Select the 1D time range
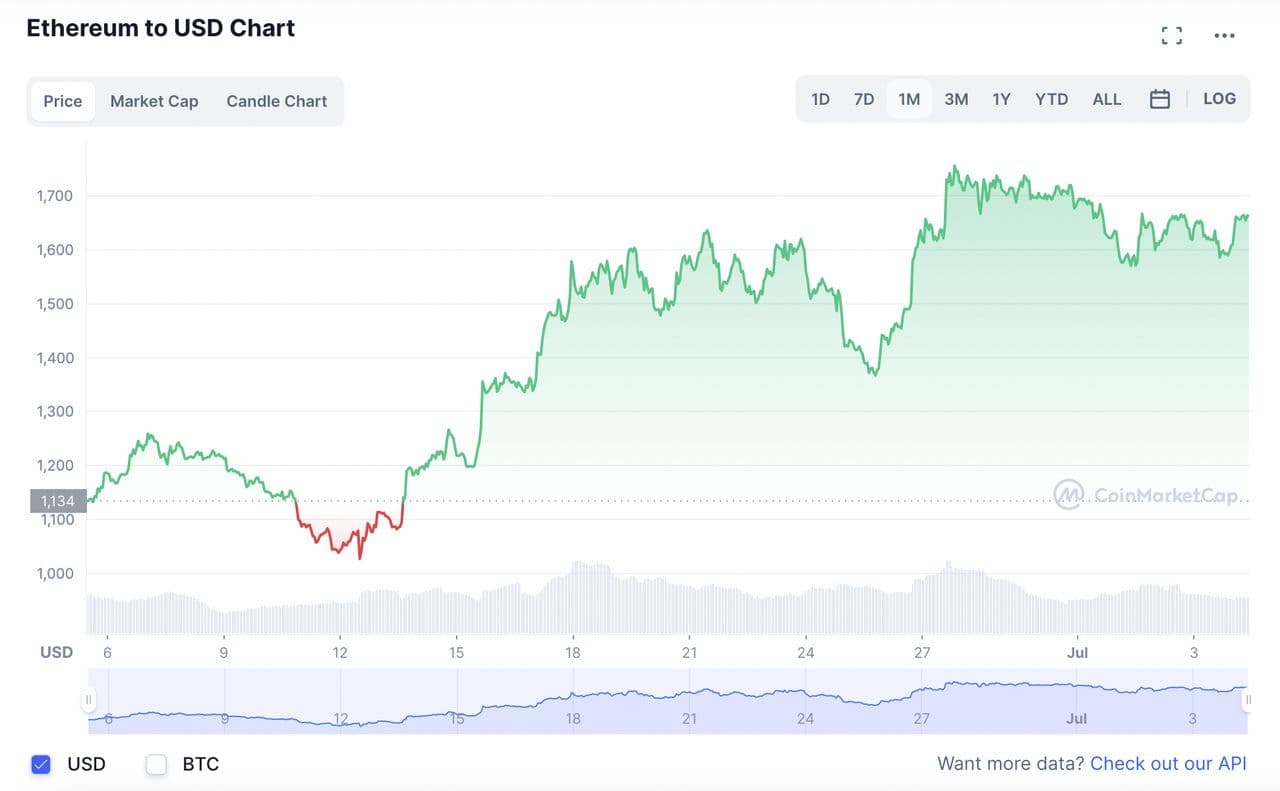Image resolution: width=1280 pixels, height=791 pixels. 820,99
